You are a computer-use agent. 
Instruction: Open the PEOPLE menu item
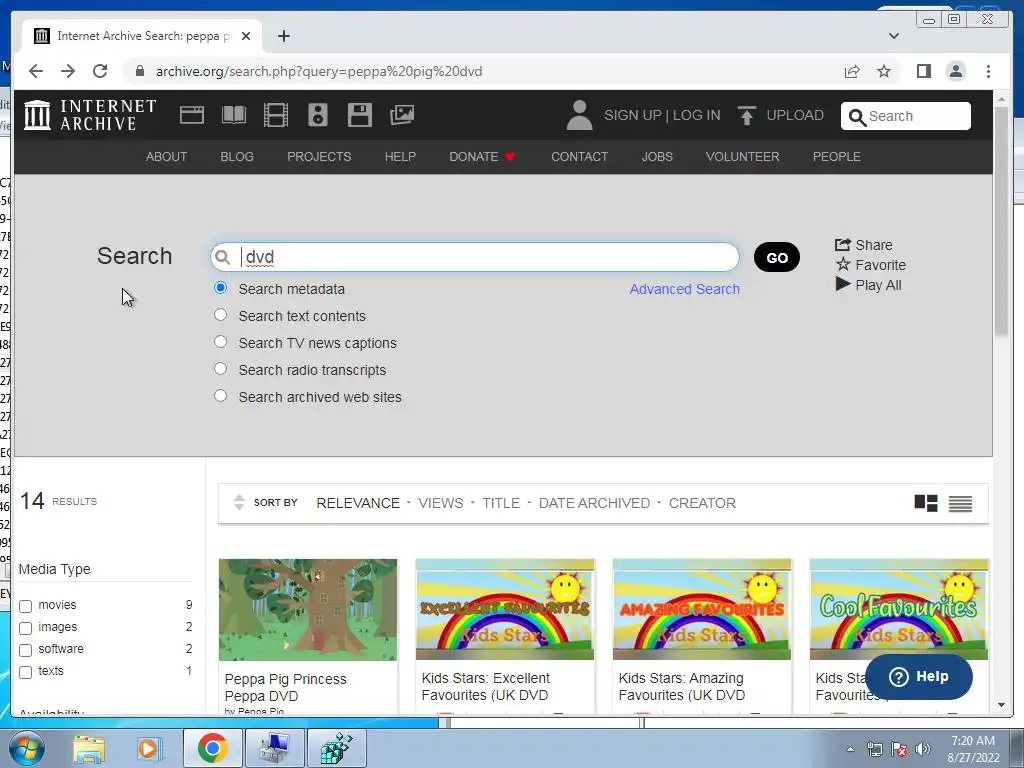tap(837, 157)
